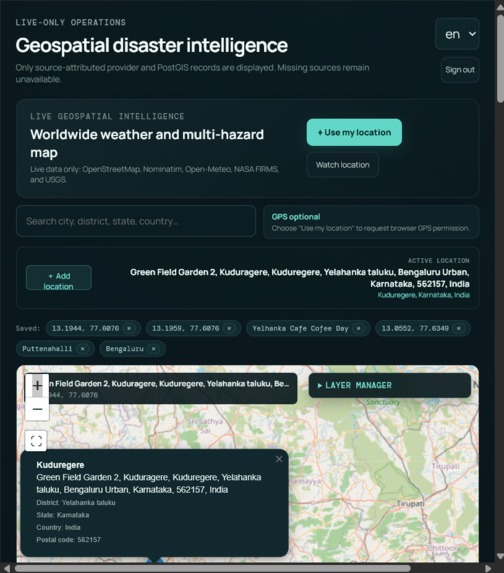Zoom out the map with minus

[x=37, y=409]
